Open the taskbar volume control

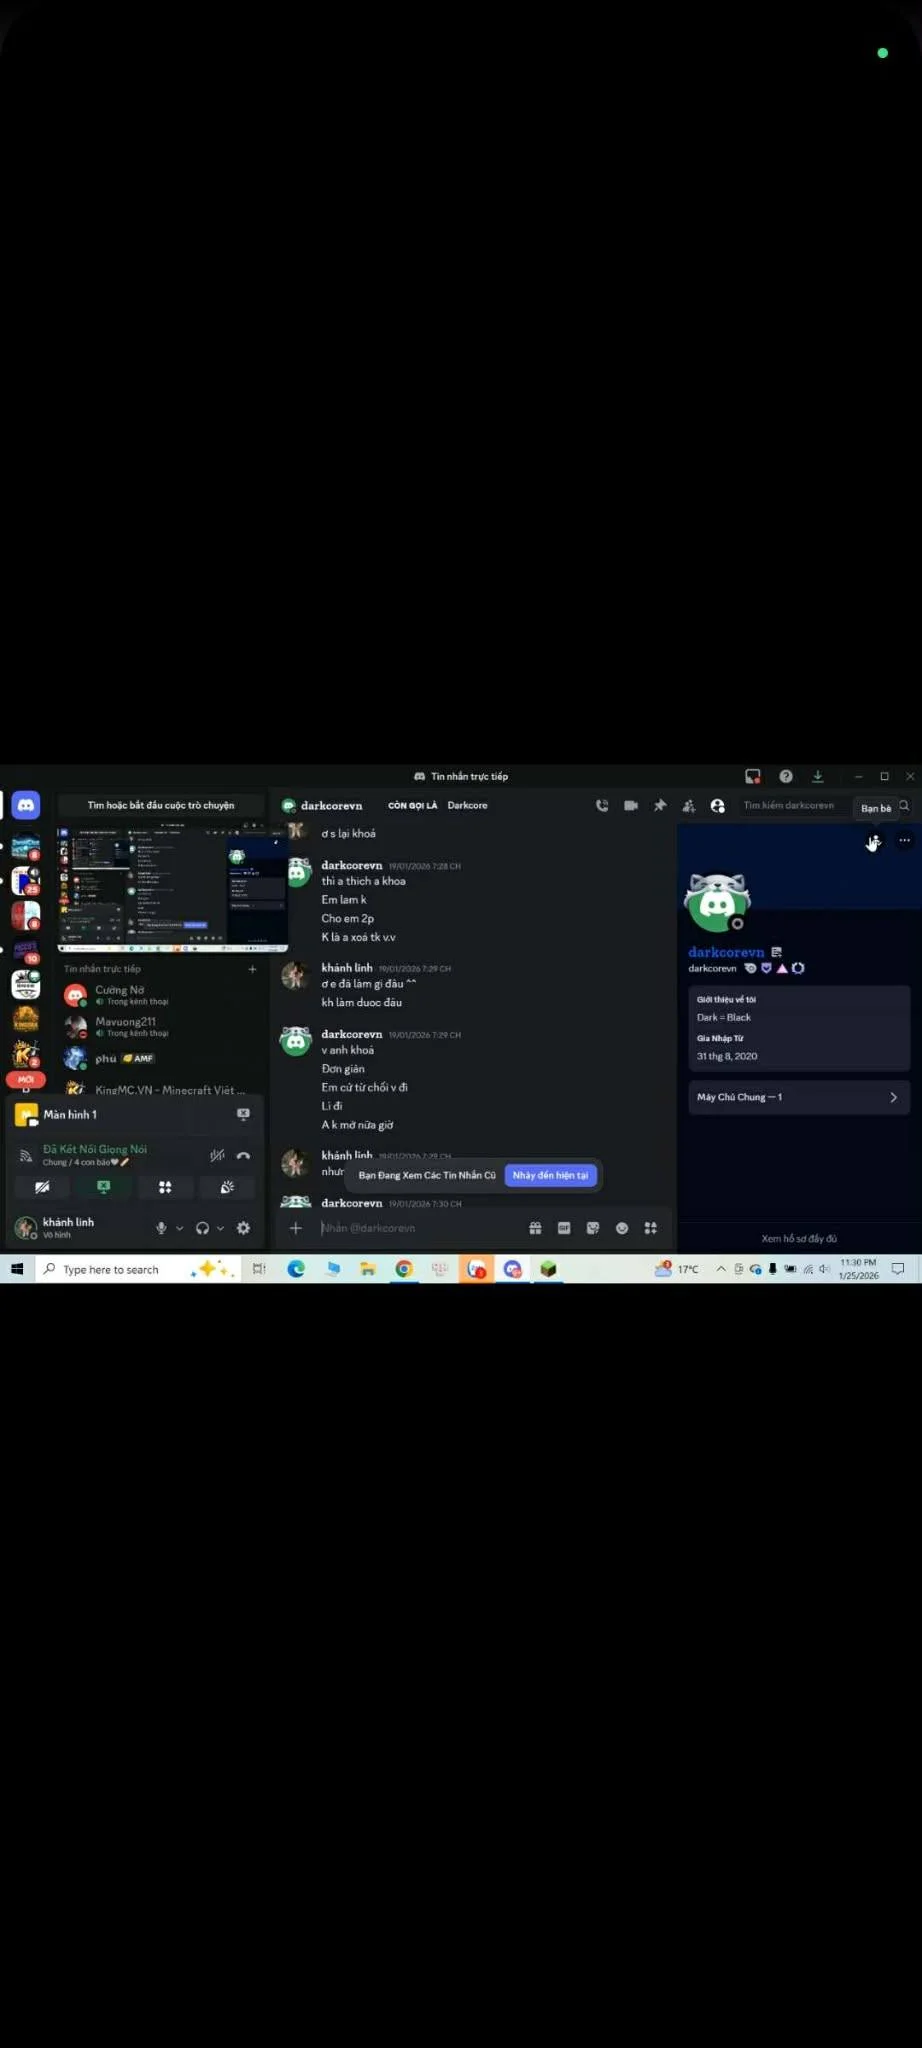(x=824, y=1269)
